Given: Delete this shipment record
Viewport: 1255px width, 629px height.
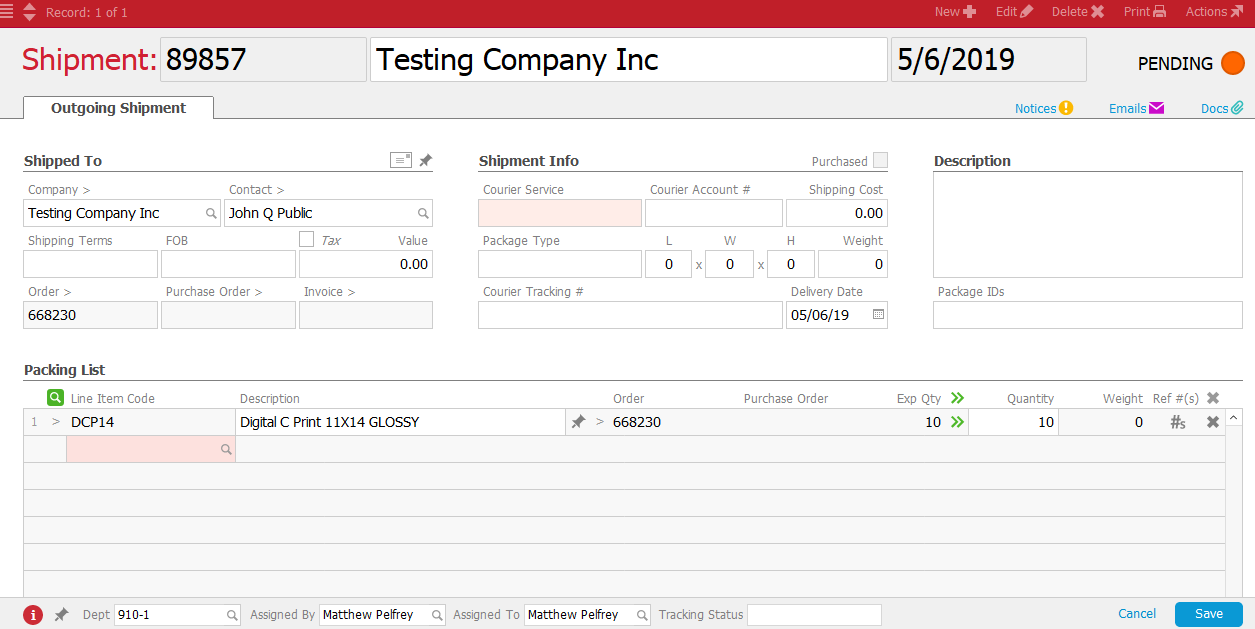Looking at the screenshot, I should (x=1078, y=12).
